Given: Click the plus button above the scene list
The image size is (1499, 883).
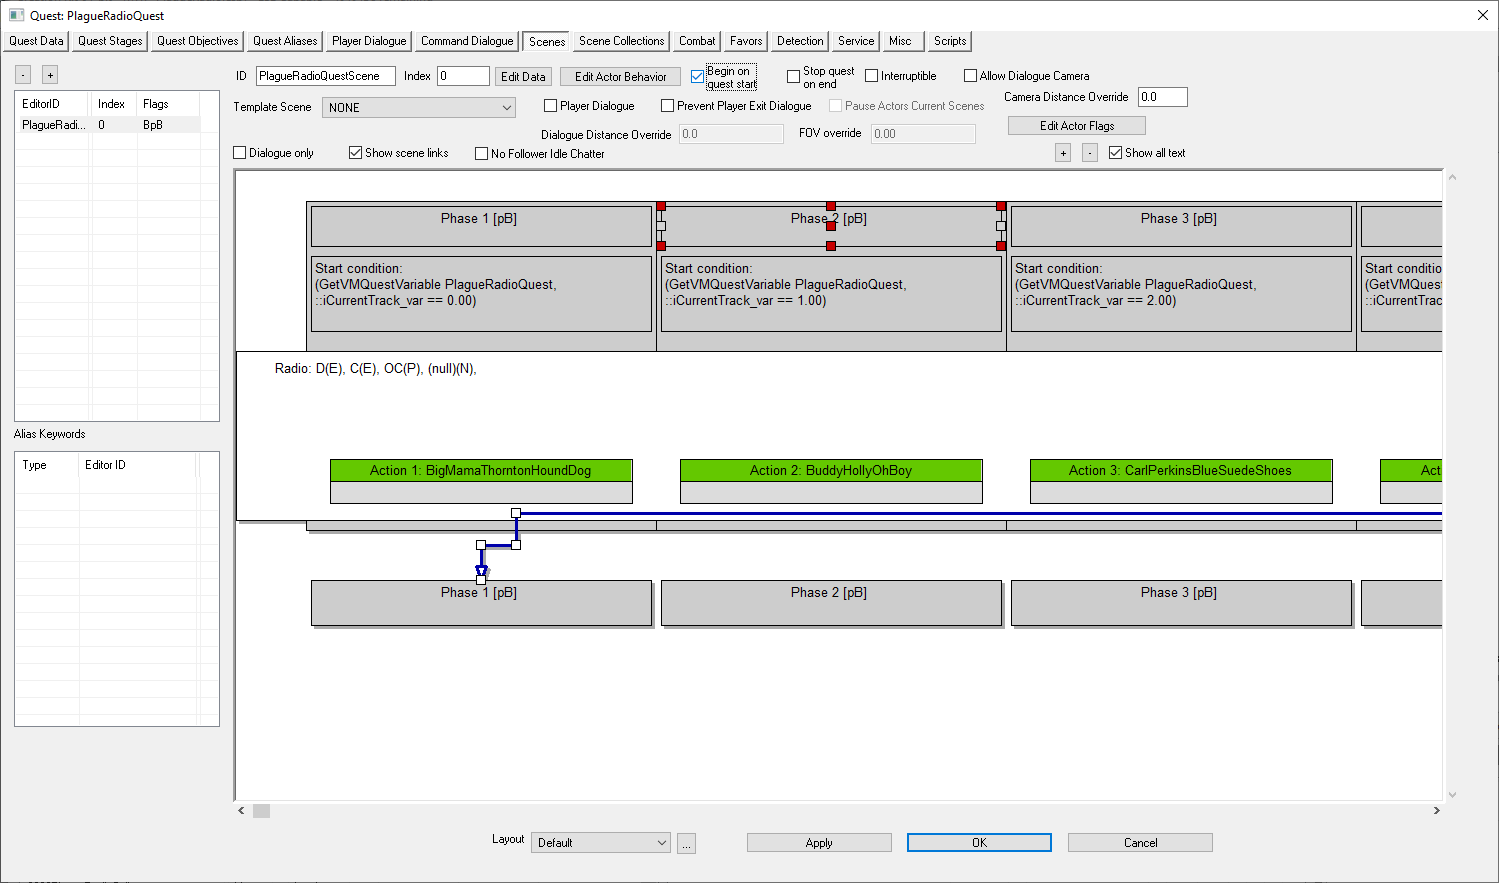Looking at the screenshot, I should [x=50, y=75].
